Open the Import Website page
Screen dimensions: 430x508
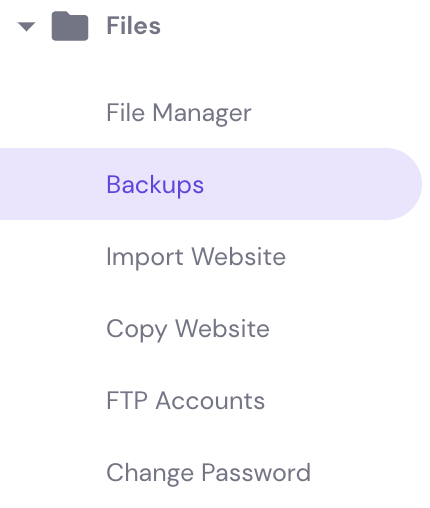196,257
